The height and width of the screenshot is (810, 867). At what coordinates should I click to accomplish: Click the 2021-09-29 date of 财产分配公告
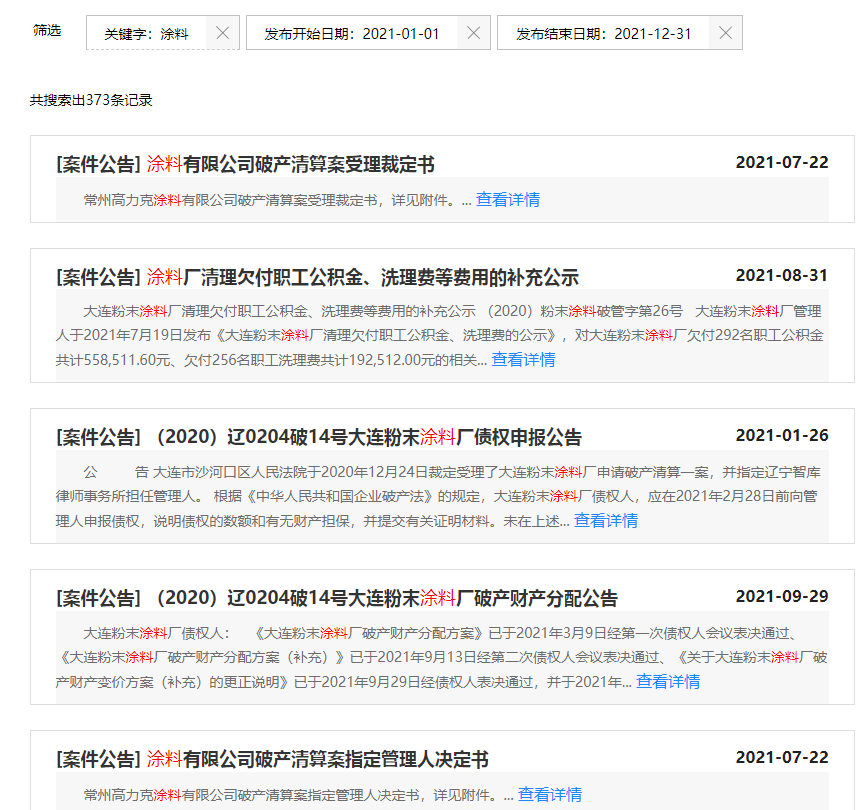[x=781, y=597]
